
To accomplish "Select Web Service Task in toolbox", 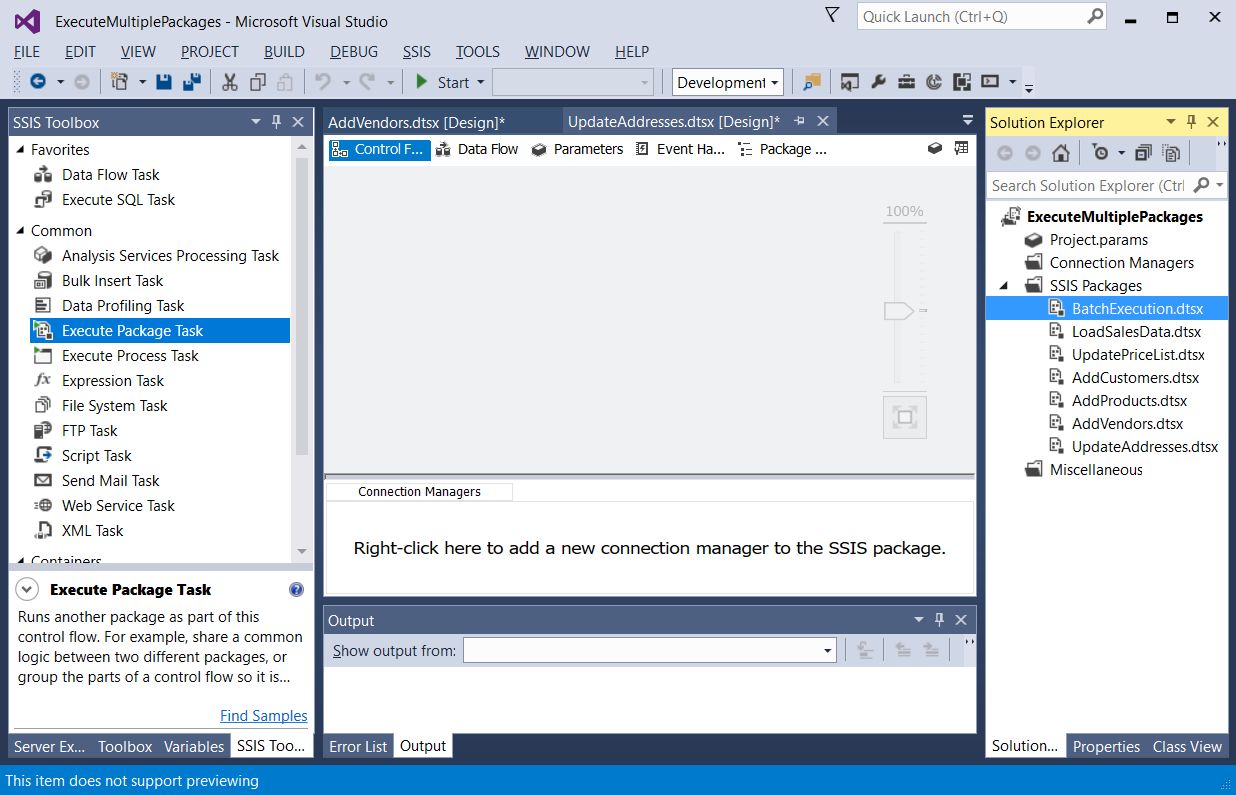I will (x=160, y=505).
